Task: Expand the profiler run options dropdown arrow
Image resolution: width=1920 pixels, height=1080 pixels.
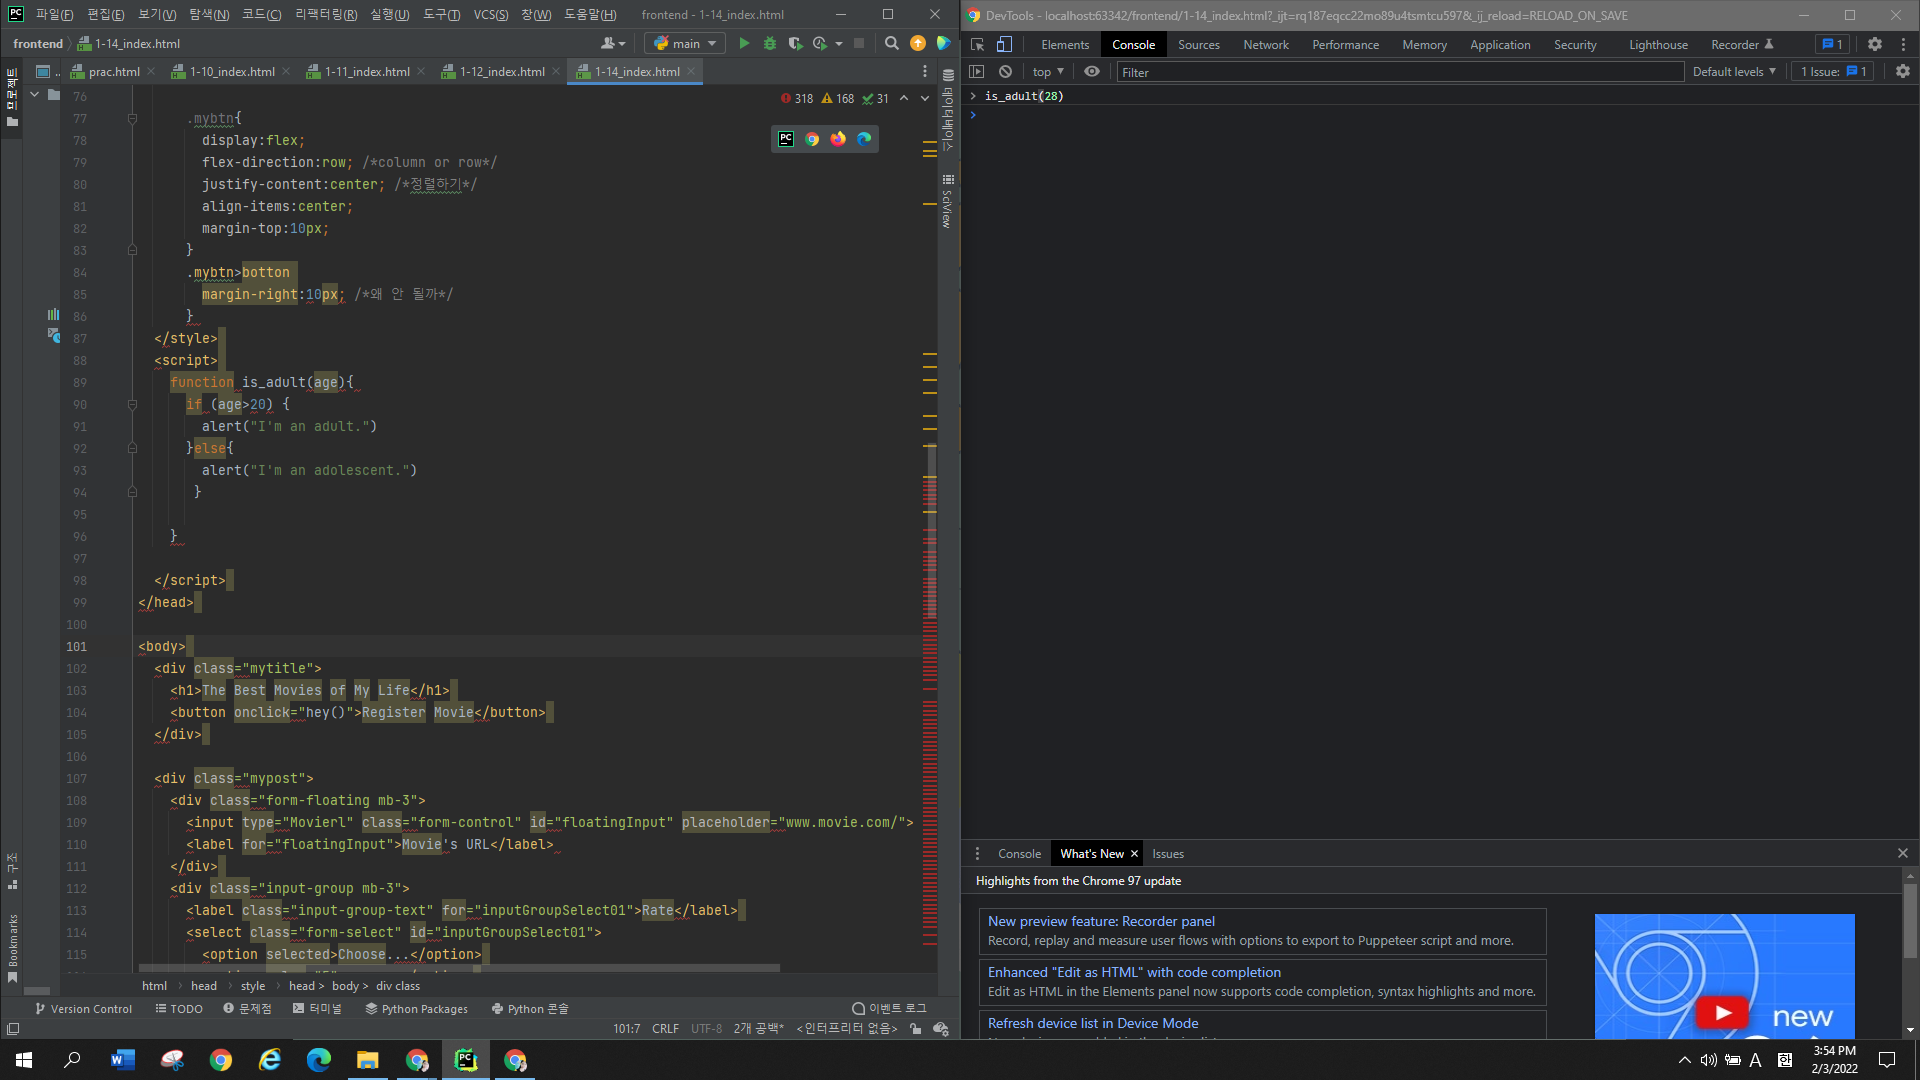Action: point(839,43)
